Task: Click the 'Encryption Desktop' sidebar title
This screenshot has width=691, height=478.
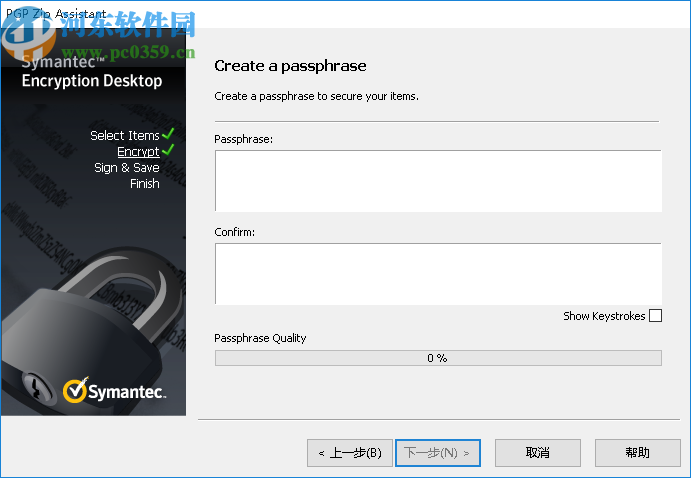Action: click(92, 81)
